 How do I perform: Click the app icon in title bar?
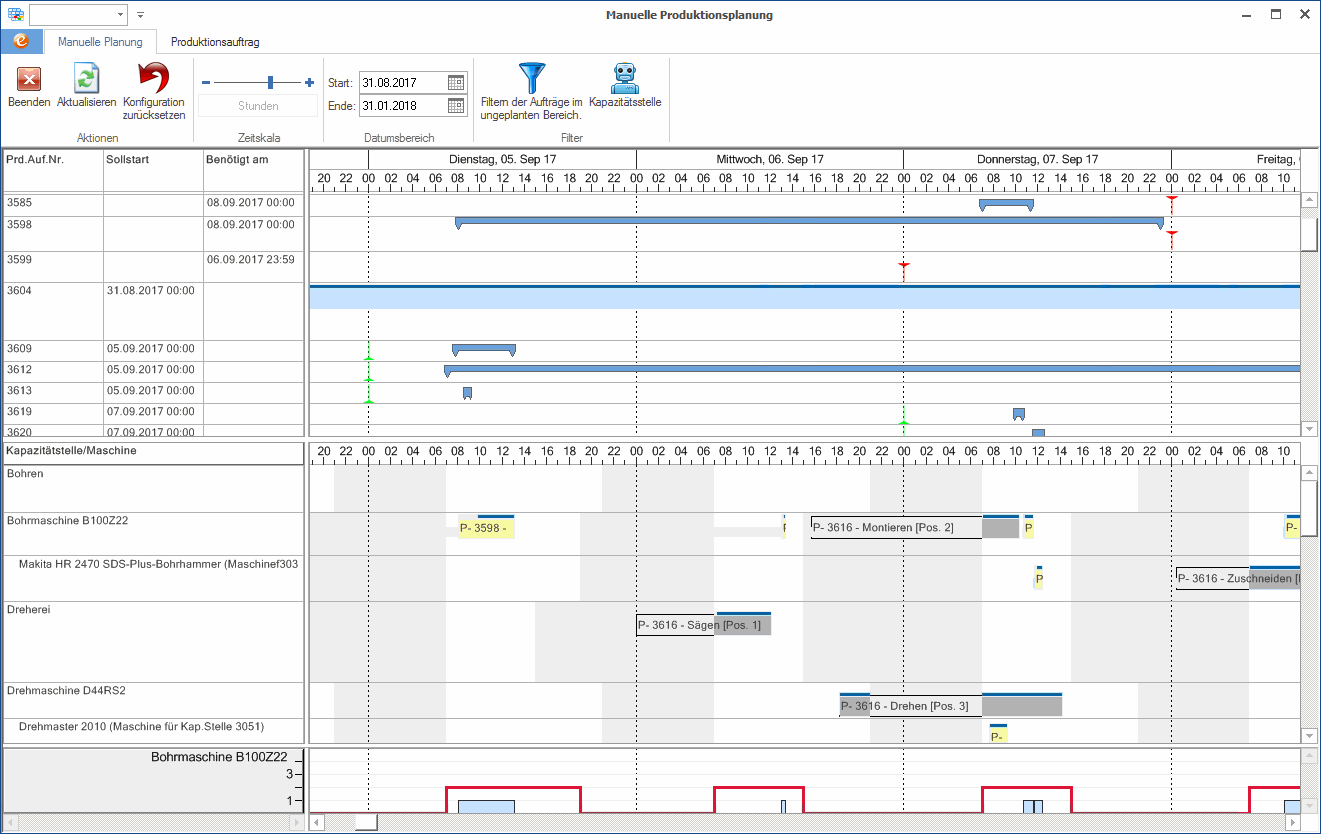click(15, 15)
